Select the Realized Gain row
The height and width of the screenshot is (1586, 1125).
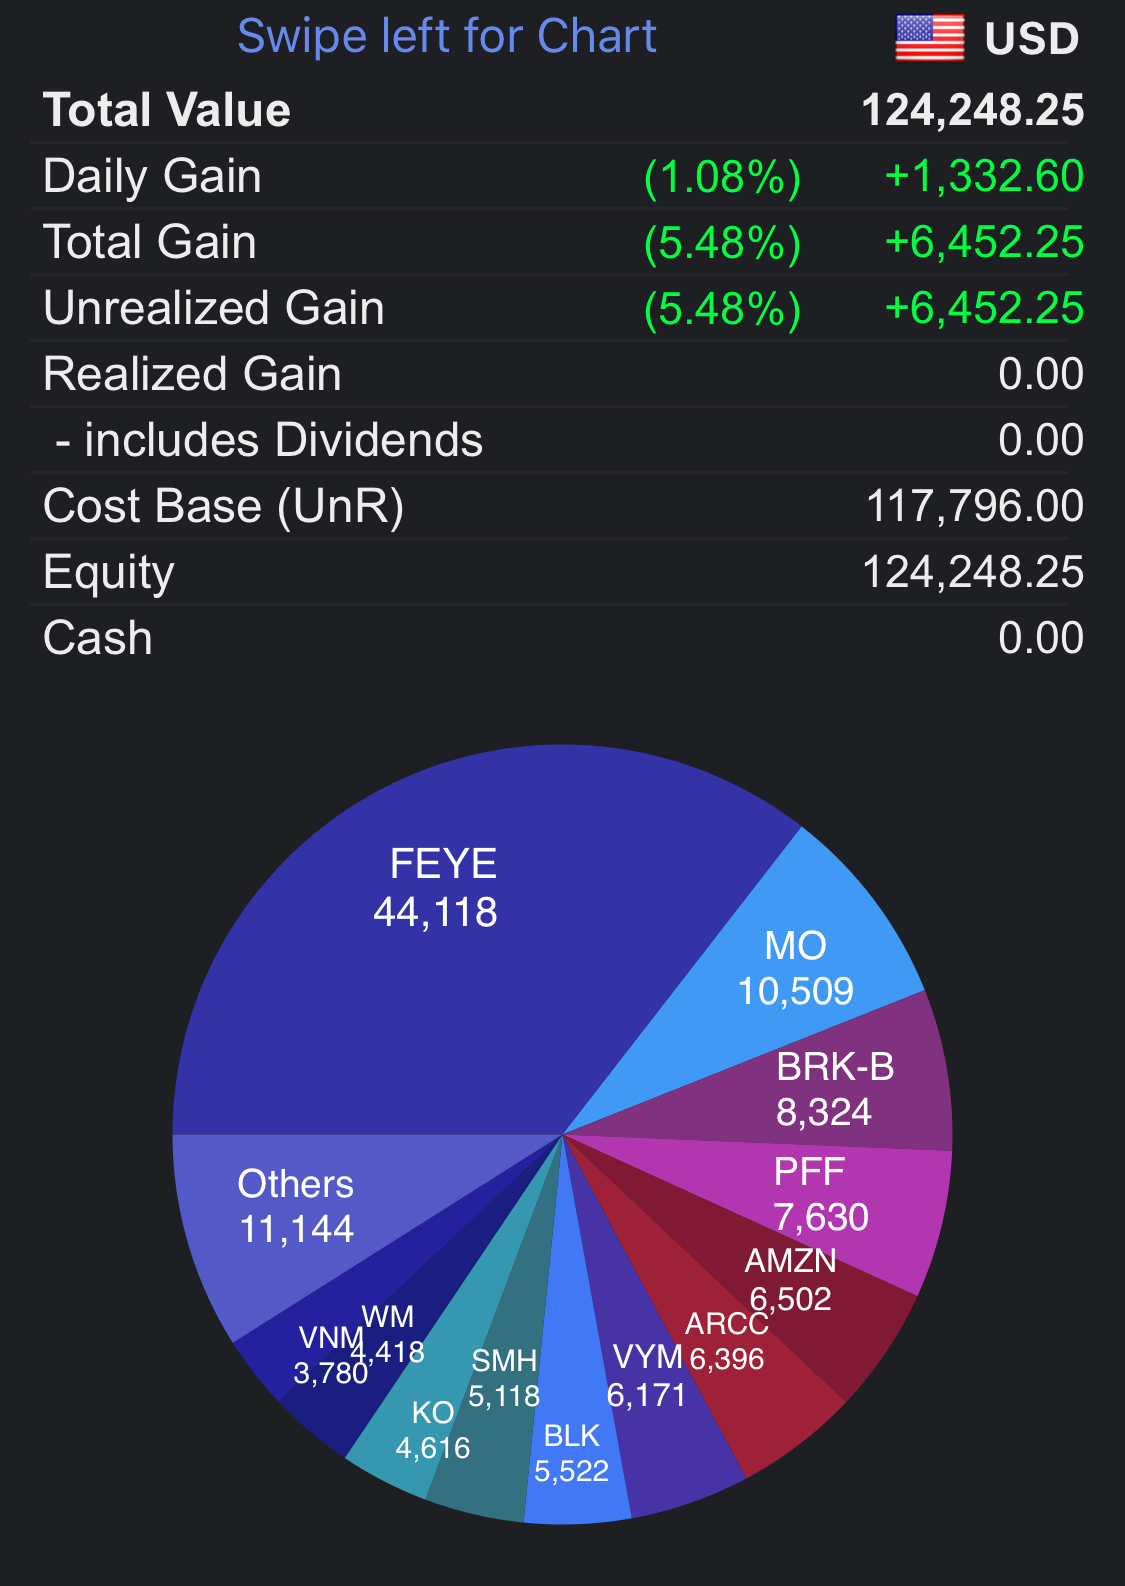pos(562,374)
